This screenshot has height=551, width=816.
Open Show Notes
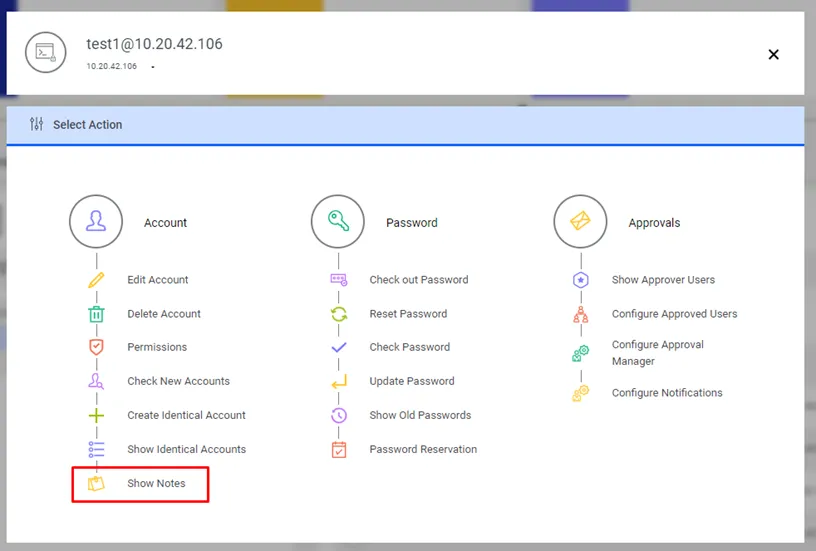tap(156, 483)
